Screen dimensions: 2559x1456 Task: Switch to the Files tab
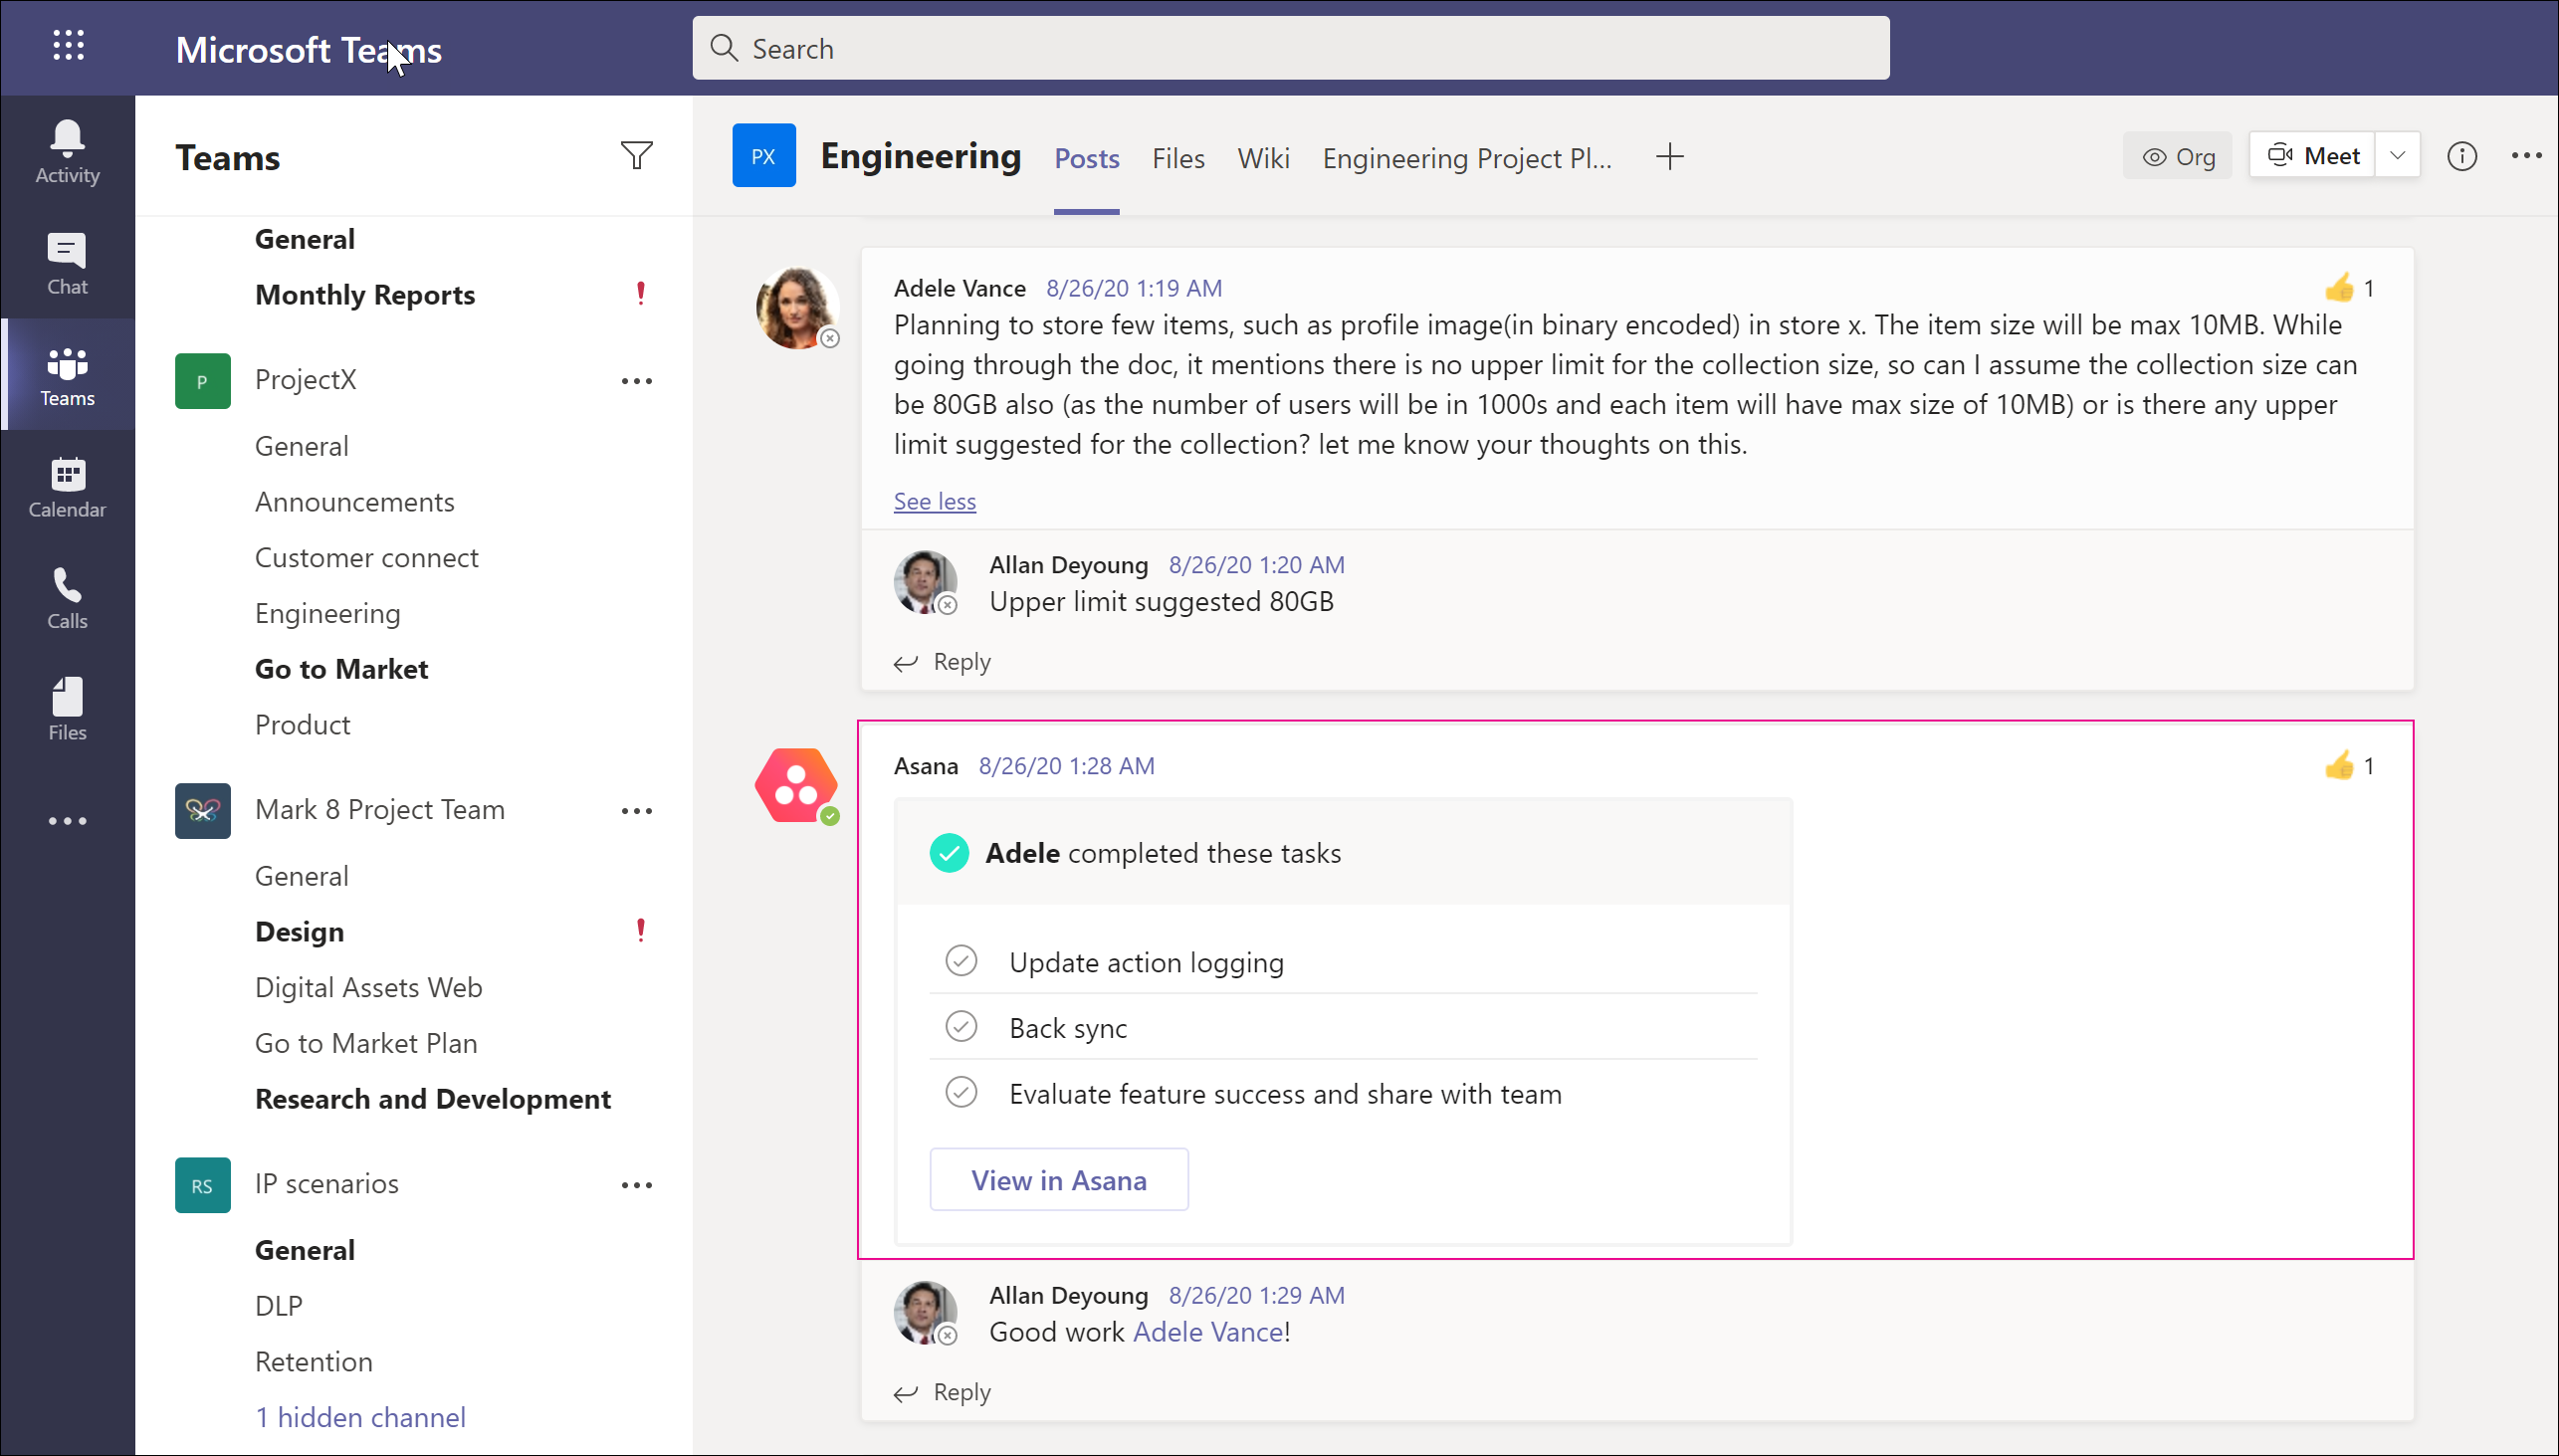[x=1175, y=158]
